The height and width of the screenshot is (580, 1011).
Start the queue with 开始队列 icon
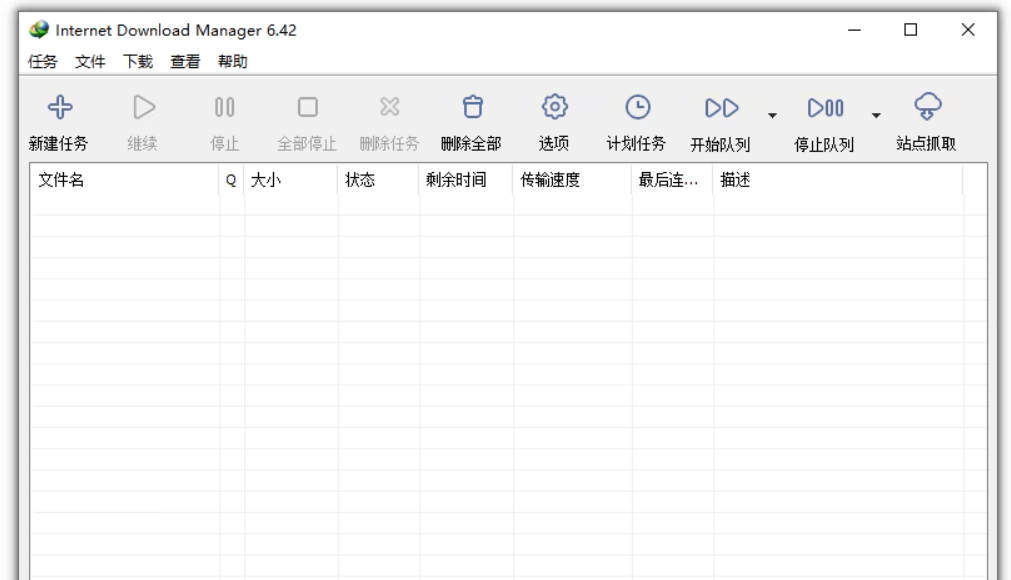722,107
